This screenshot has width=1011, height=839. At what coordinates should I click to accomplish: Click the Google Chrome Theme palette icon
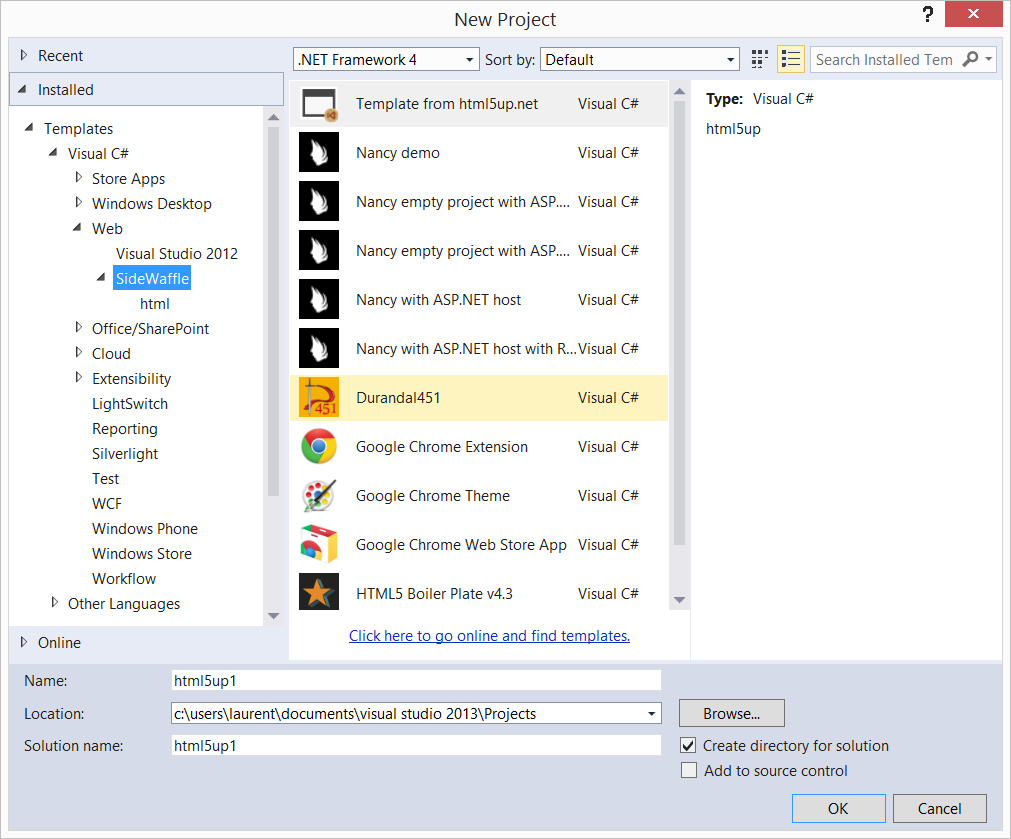pos(319,495)
